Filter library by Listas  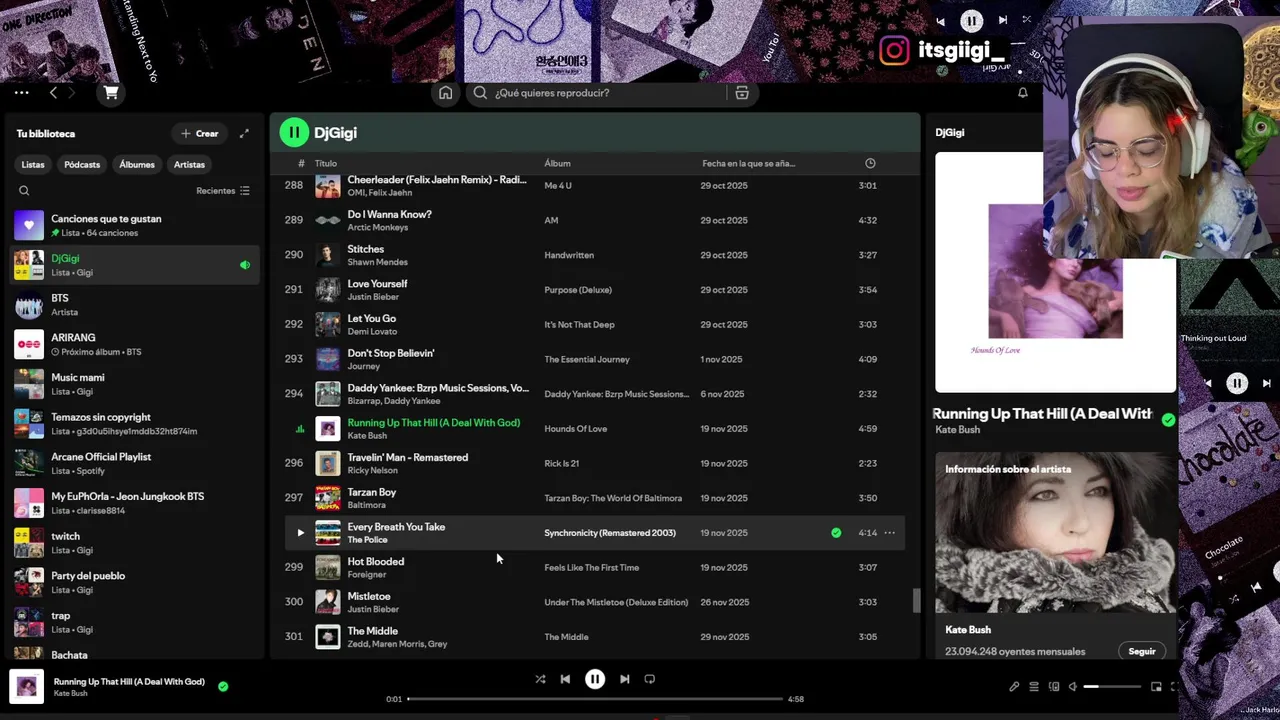click(x=33, y=165)
